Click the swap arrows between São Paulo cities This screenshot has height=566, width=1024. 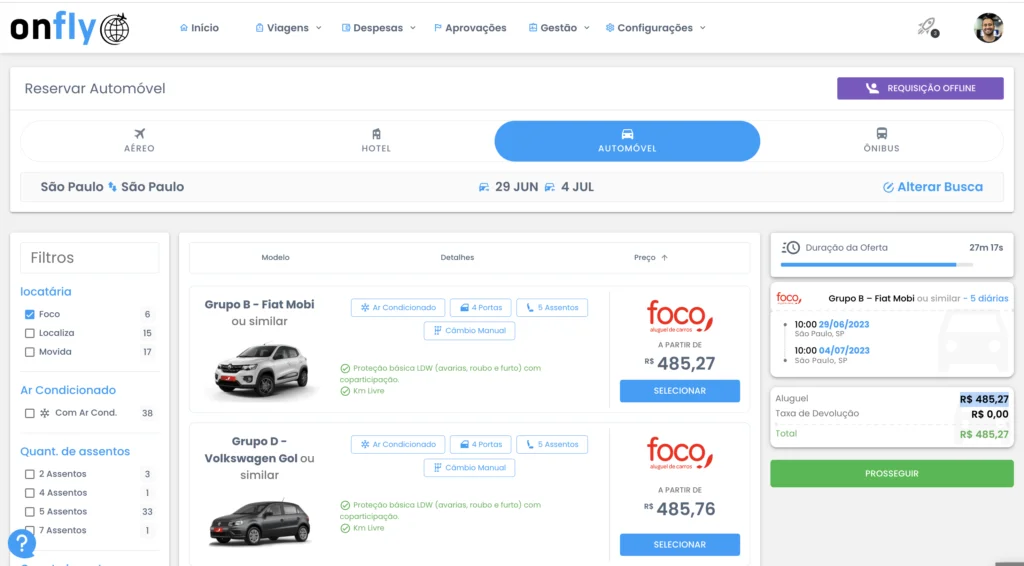coord(112,187)
